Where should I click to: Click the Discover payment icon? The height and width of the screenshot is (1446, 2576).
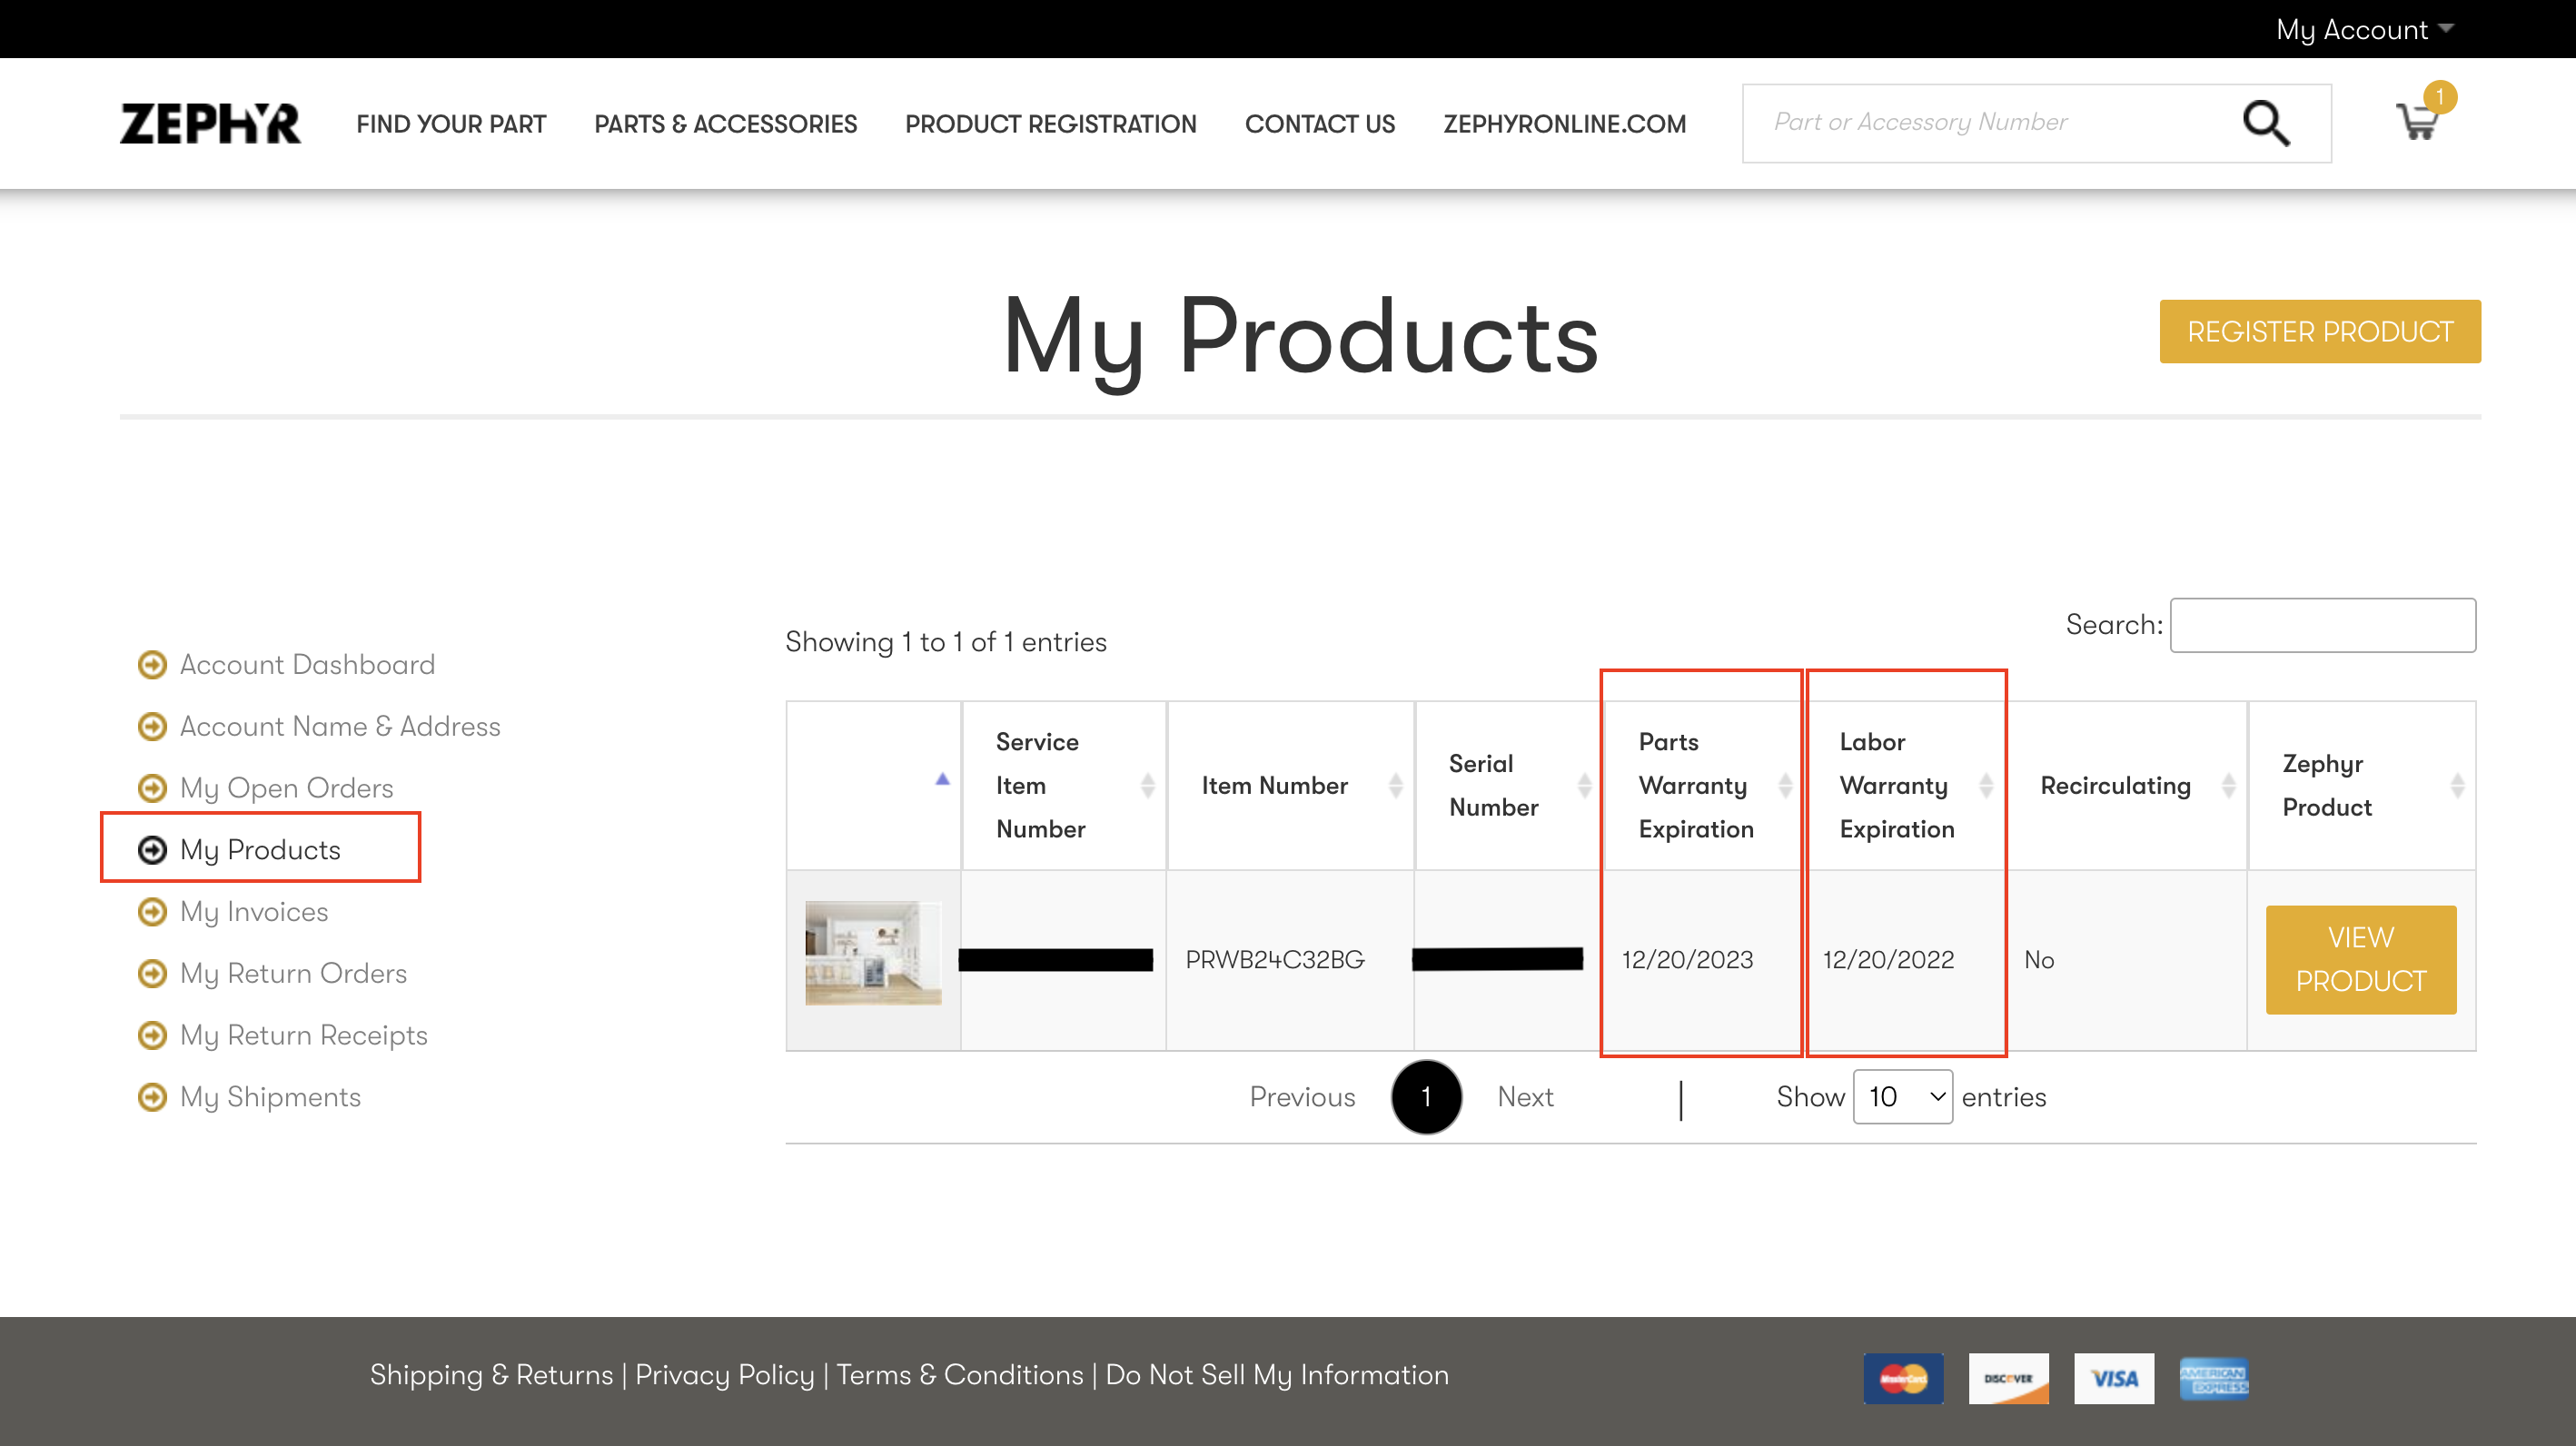tap(2008, 1378)
